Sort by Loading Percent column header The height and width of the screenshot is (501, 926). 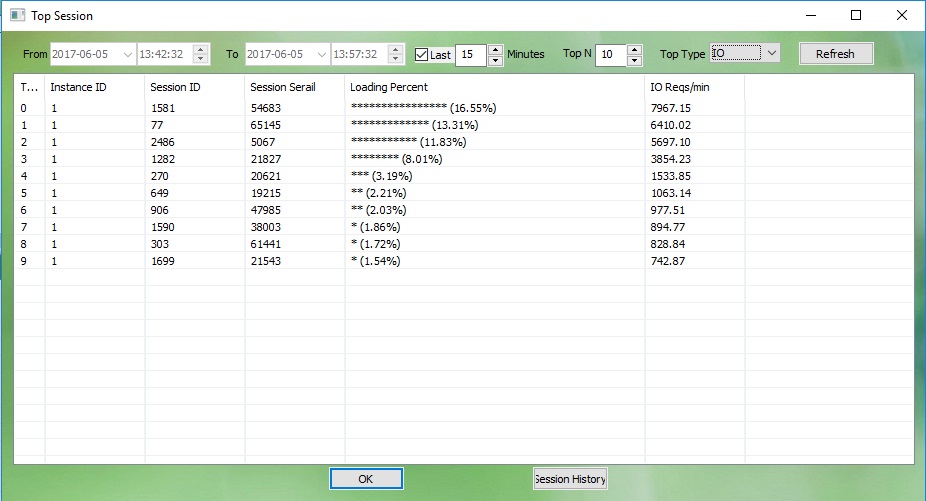point(494,87)
